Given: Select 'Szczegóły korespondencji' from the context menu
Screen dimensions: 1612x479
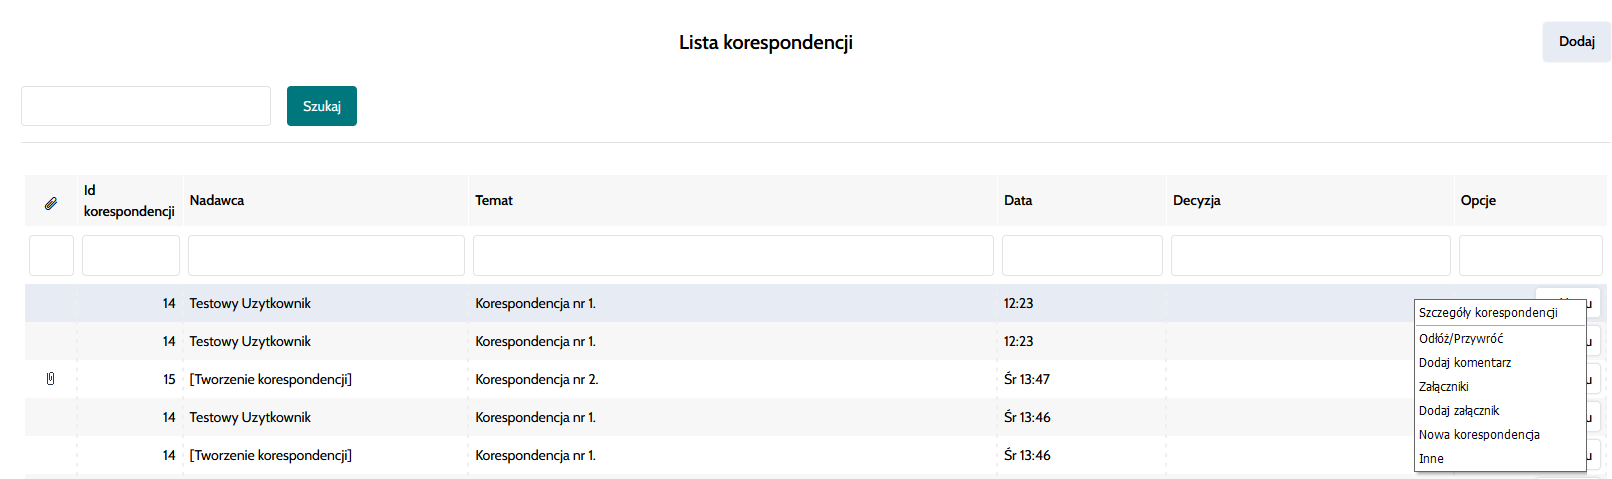Looking at the screenshot, I should point(1488,313).
